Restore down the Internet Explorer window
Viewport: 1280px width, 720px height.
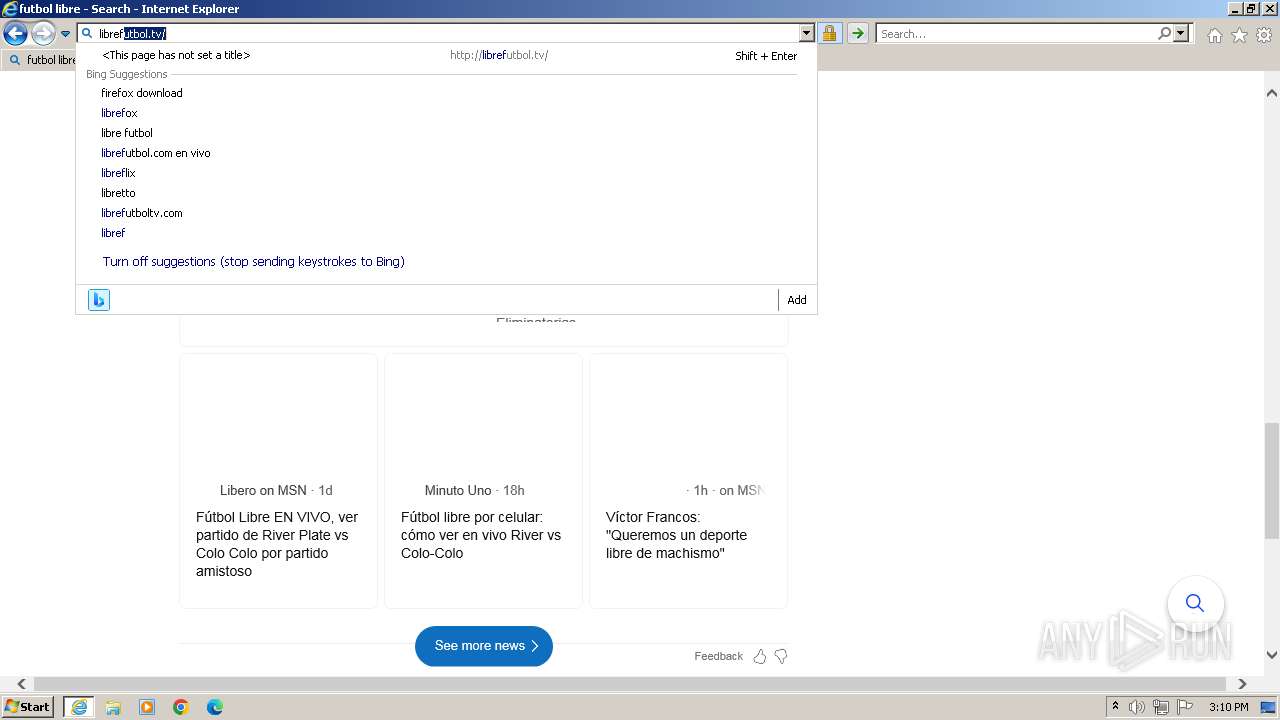(x=1250, y=8)
